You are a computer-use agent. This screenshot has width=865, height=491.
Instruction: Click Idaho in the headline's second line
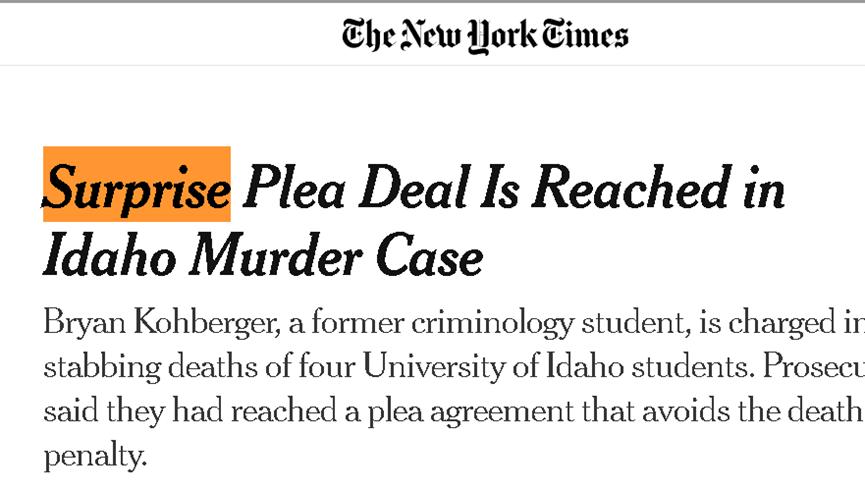[x=109, y=256]
